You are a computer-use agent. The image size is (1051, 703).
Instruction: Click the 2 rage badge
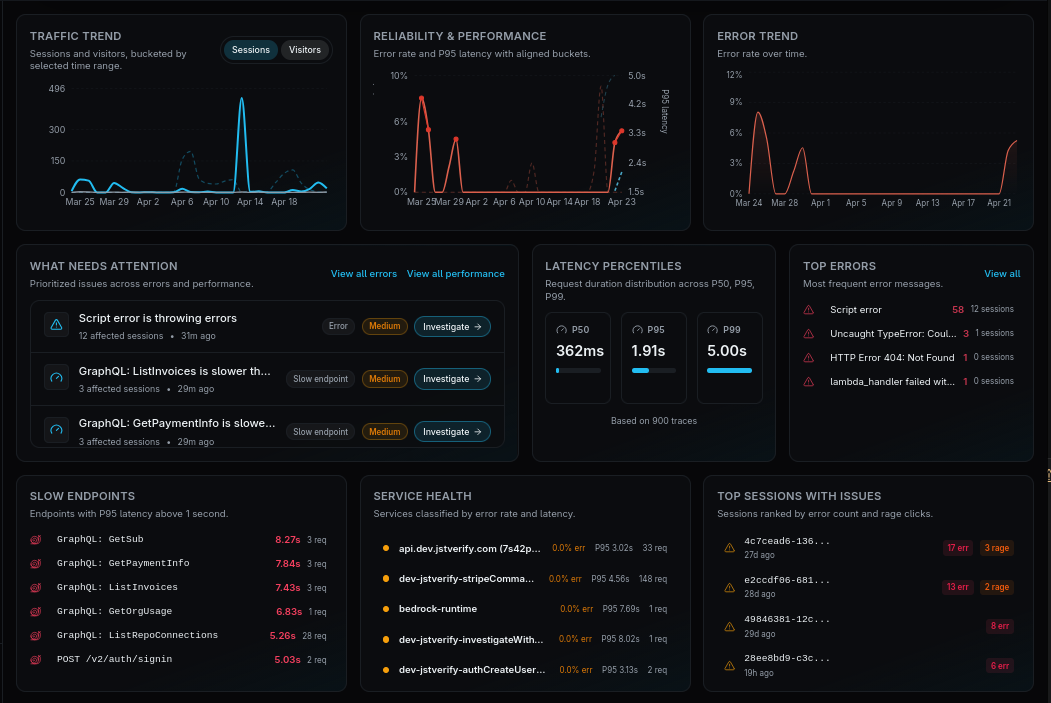[997, 587]
